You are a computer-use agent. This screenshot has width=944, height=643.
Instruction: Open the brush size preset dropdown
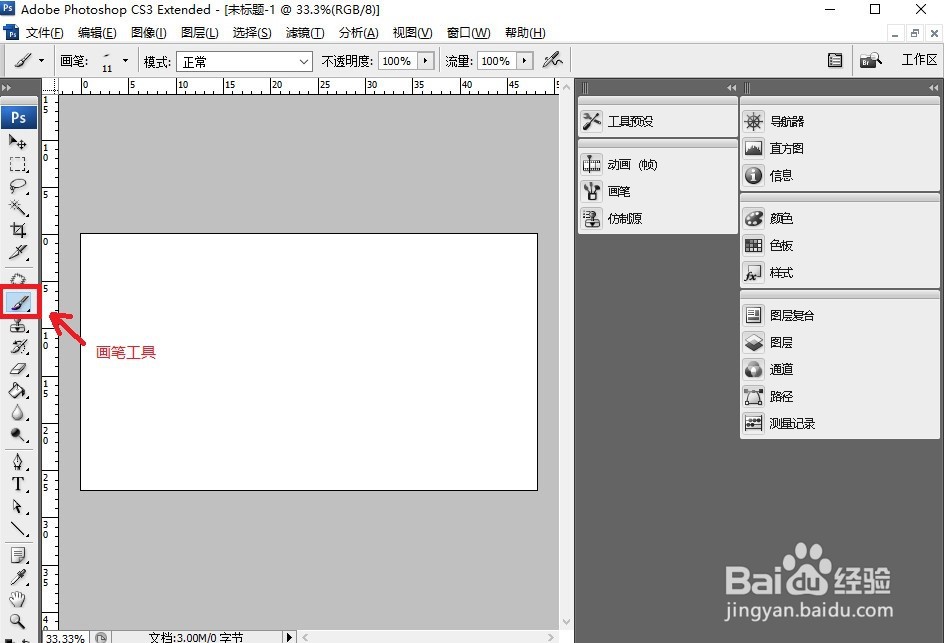[125, 60]
